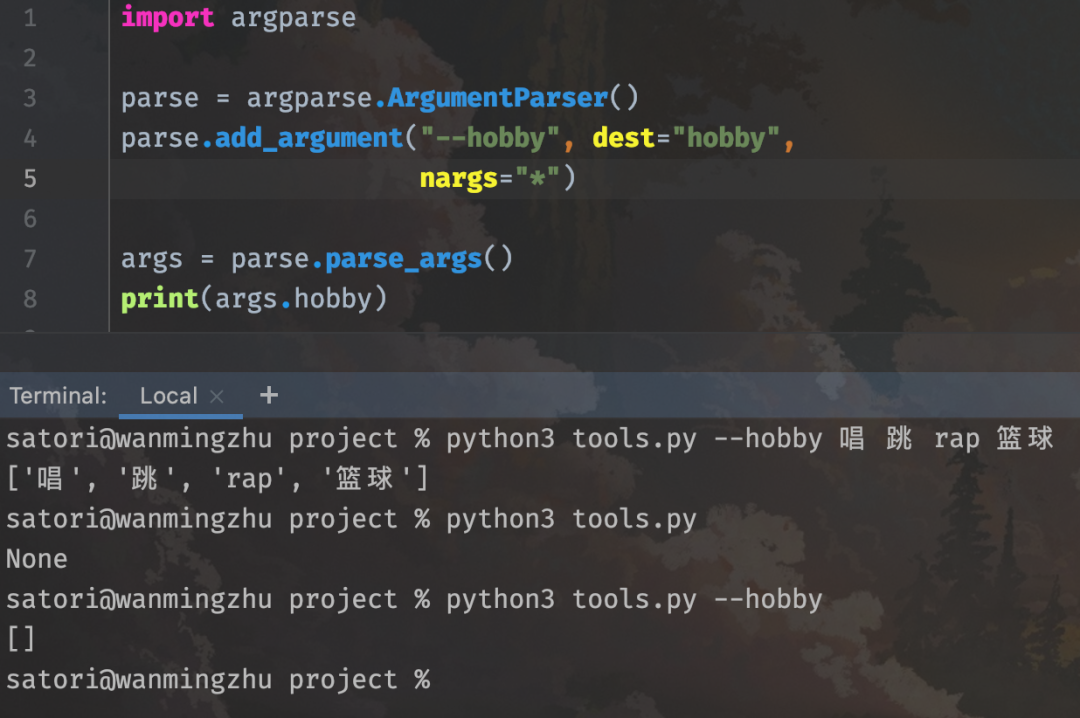Click the empty list [] output line
1080x718 pixels.
21,638
